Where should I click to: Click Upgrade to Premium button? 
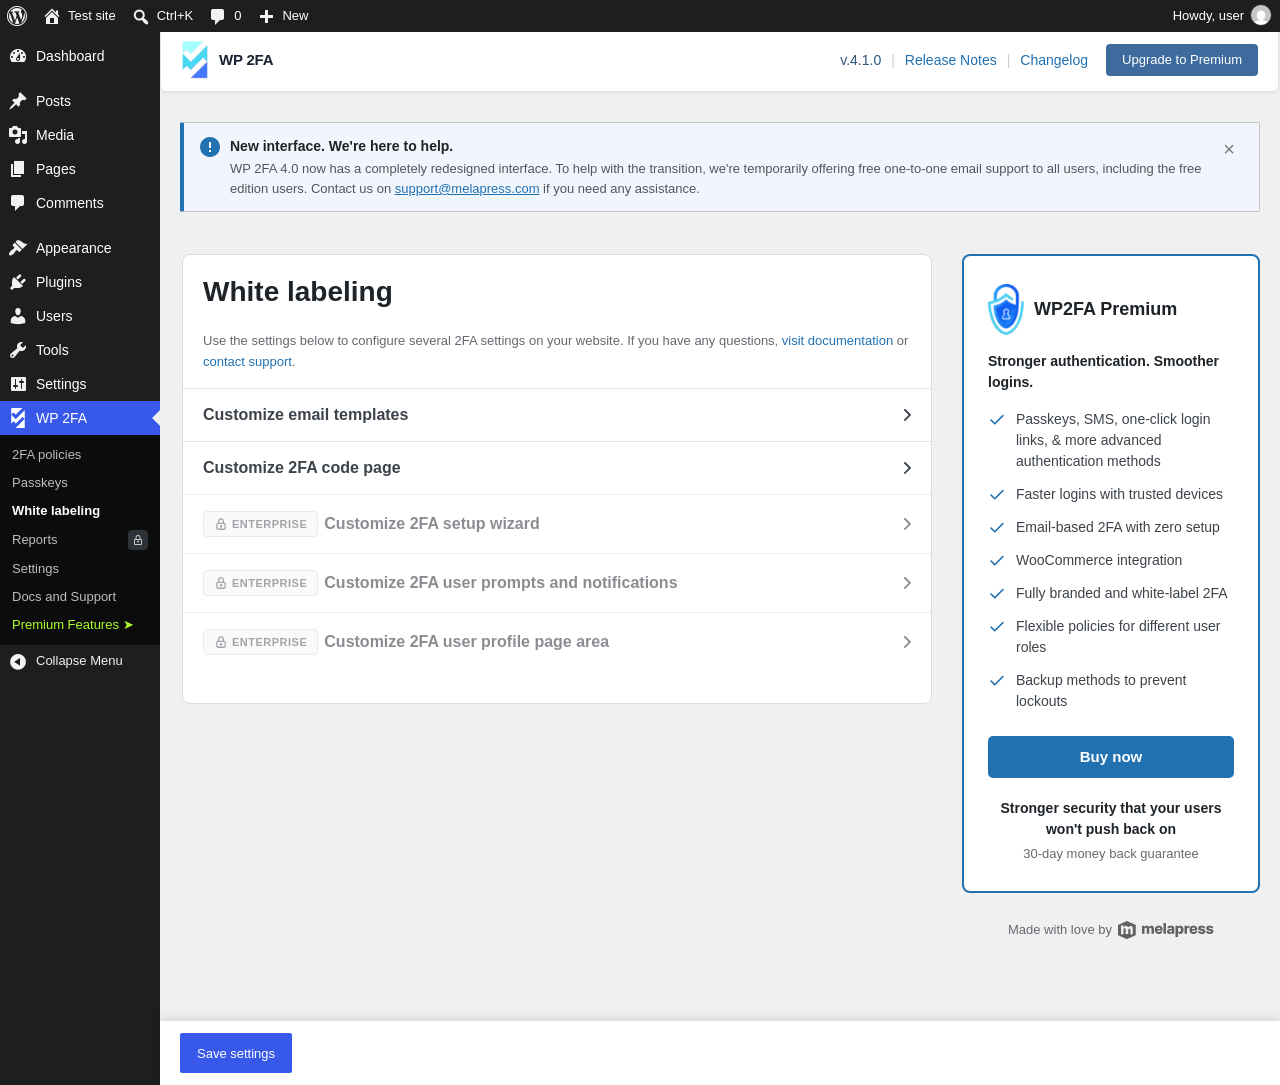point(1182,60)
